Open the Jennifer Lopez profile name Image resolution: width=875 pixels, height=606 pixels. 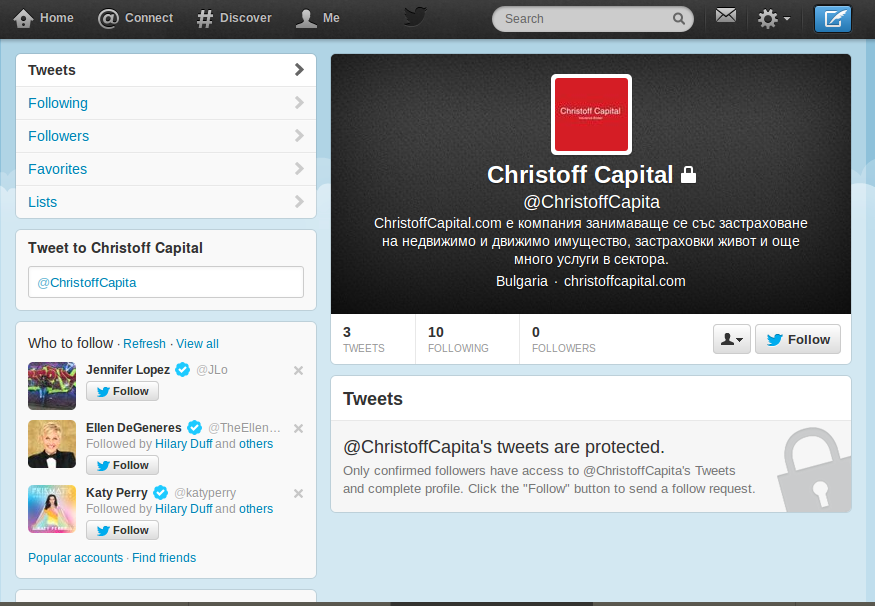coord(128,370)
